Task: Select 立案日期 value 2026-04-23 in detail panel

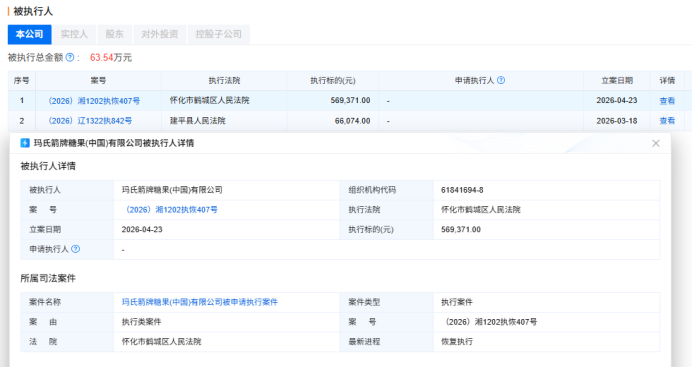Action: coord(142,229)
